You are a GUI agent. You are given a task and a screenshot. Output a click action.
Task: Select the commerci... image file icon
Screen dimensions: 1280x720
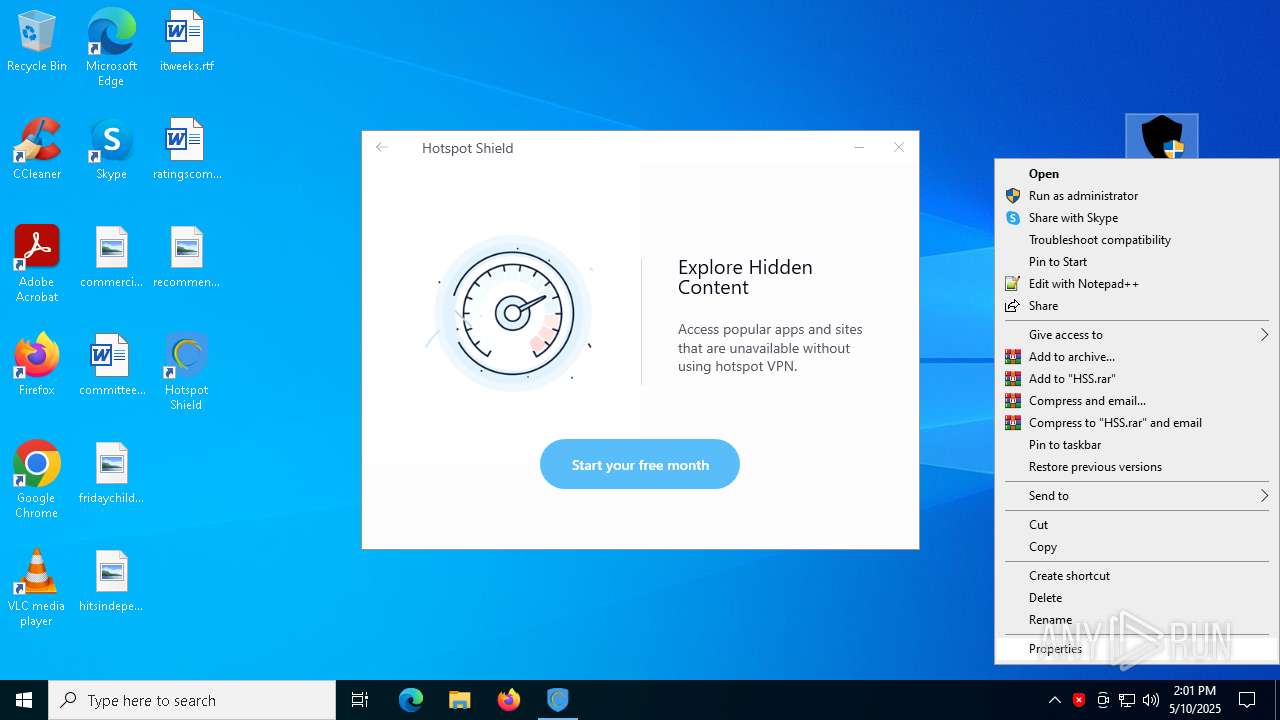111,258
